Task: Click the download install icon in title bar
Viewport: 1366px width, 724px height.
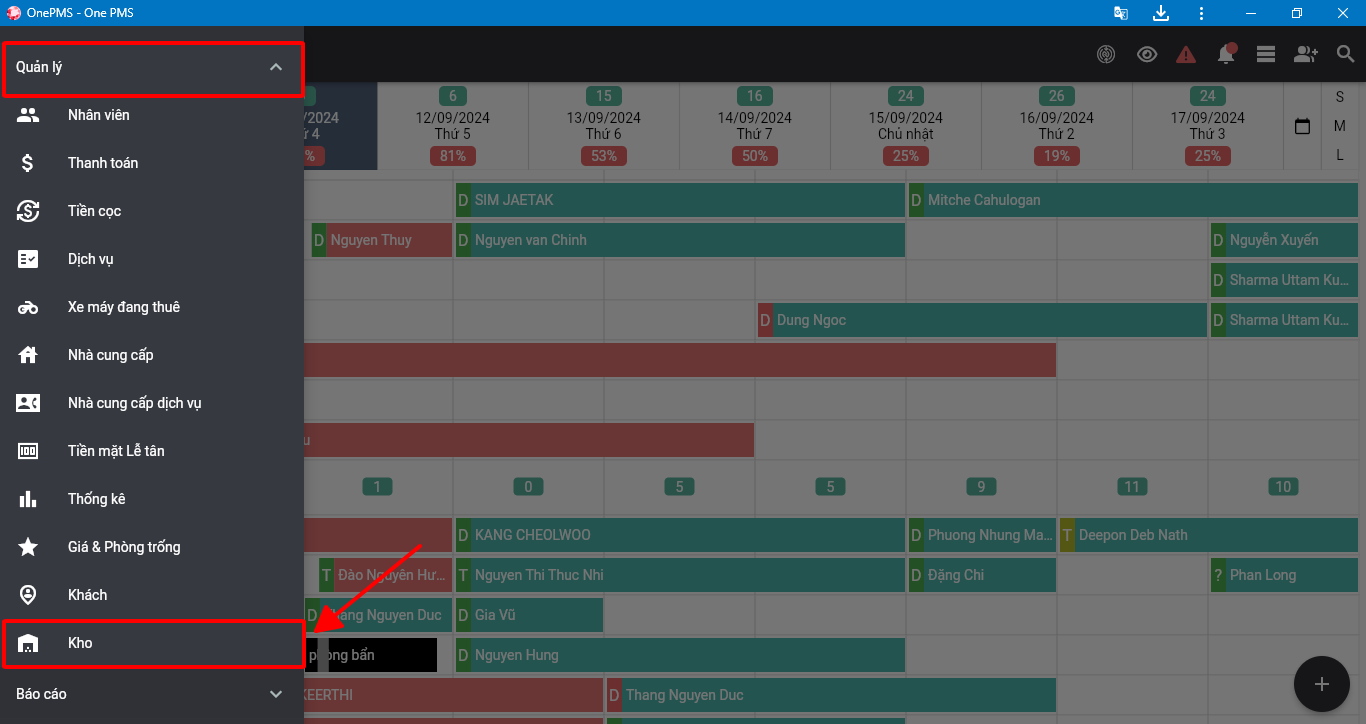Action: pos(1161,13)
